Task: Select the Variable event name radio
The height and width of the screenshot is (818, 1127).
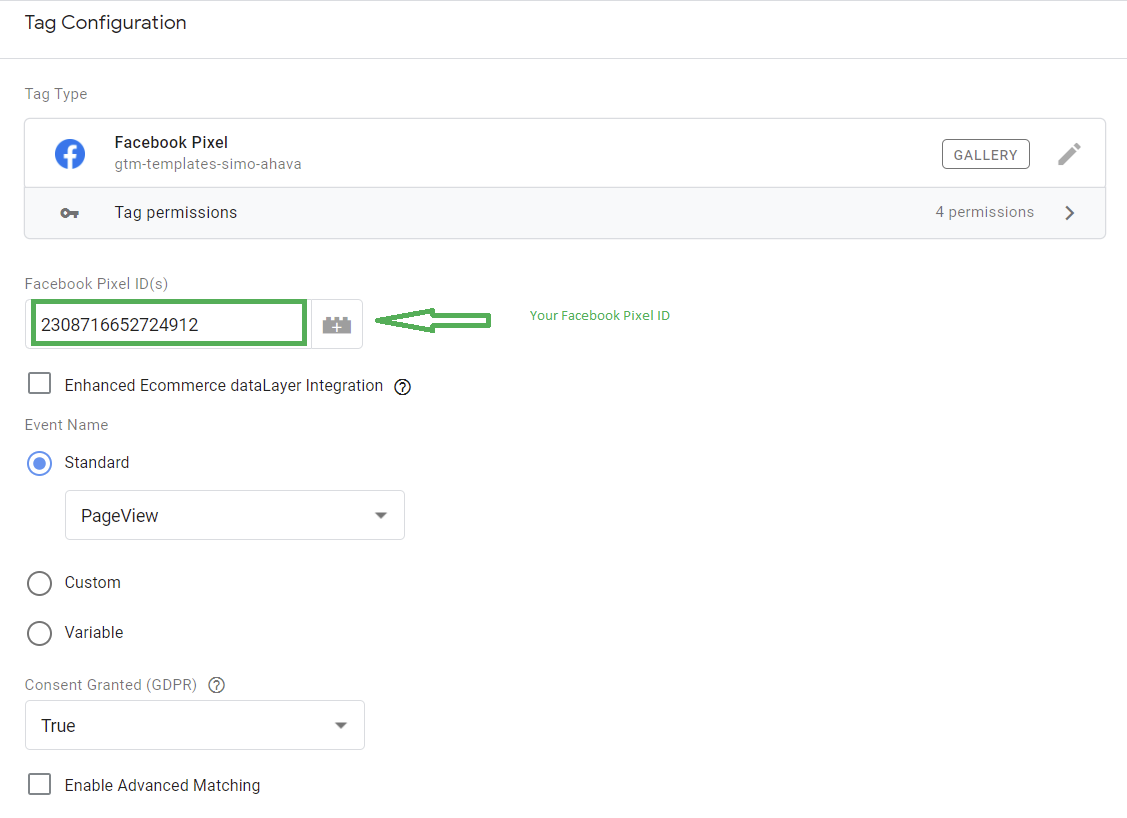Action: [40, 633]
